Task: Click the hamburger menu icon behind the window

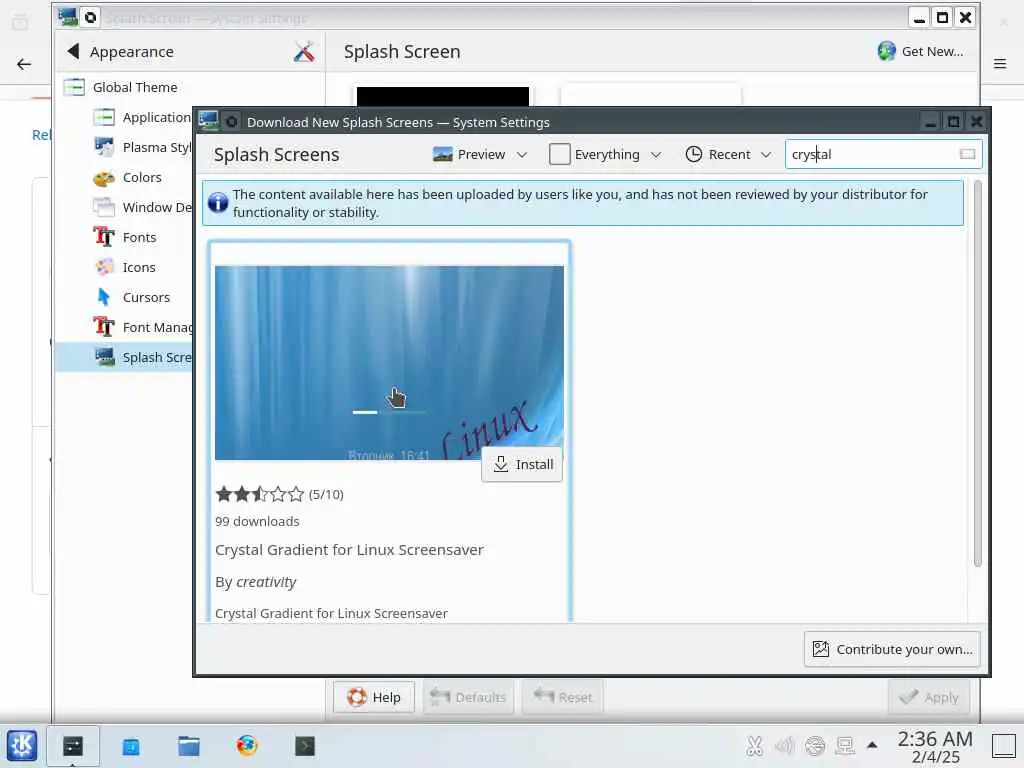Action: click(x=1000, y=63)
